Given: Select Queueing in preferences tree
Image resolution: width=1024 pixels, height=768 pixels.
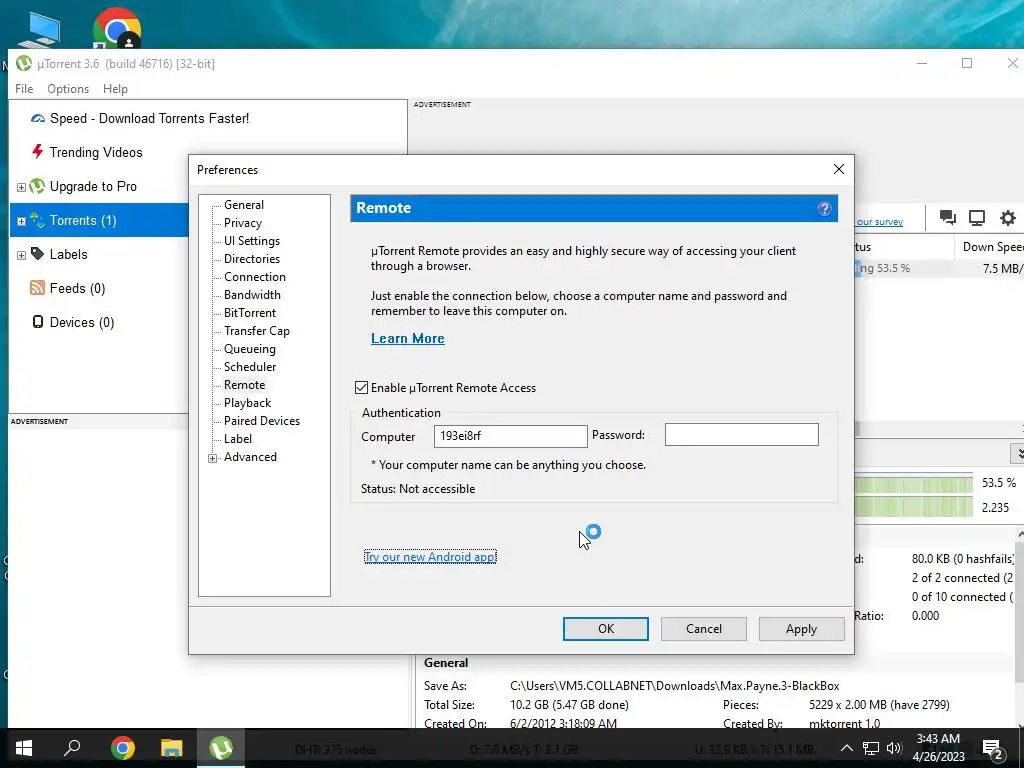Looking at the screenshot, I should point(249,349).
